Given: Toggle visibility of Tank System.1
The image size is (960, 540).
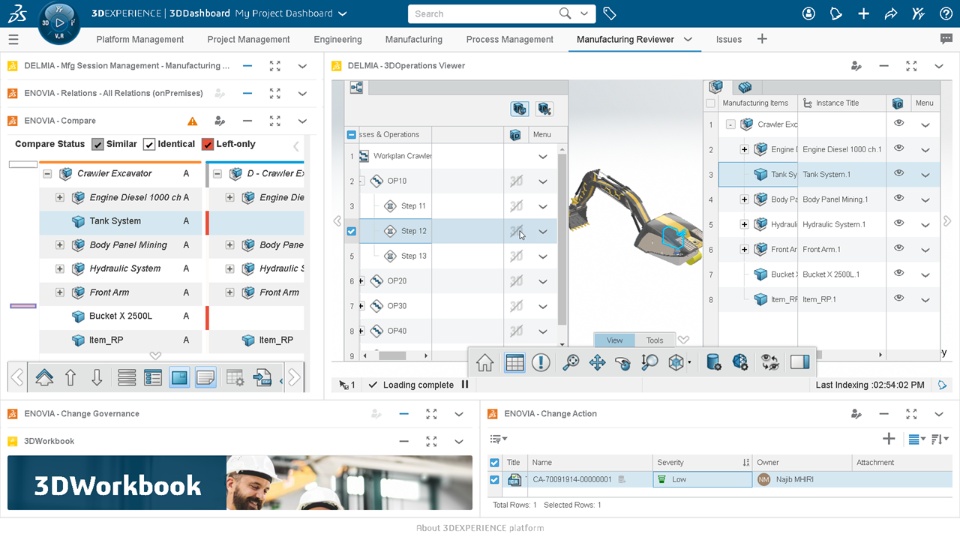Looking at the screenshot, I should pos(898,173).
